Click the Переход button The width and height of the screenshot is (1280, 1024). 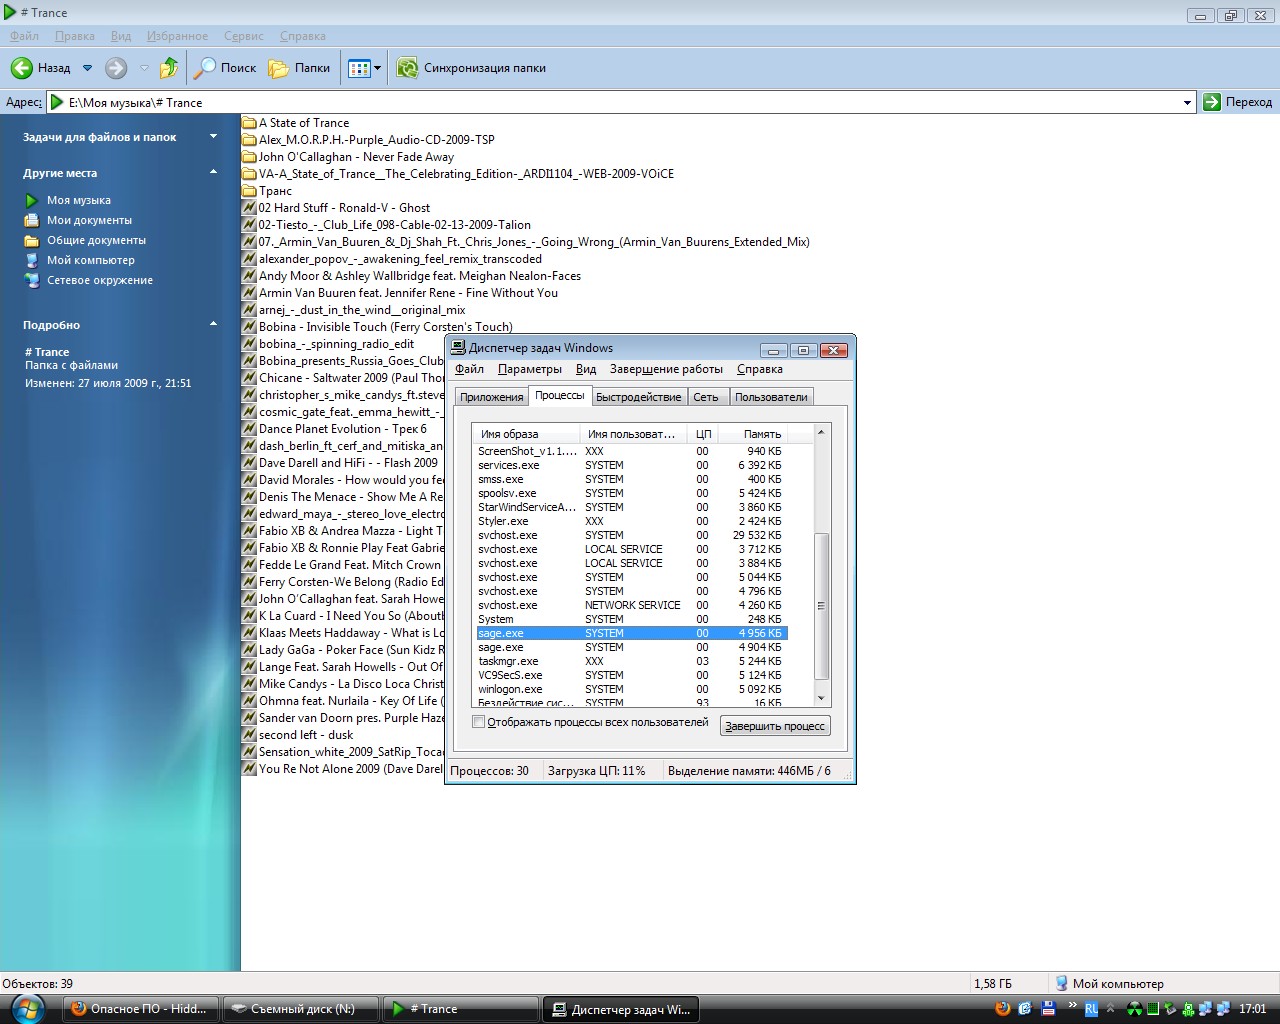coord(1238,102)
